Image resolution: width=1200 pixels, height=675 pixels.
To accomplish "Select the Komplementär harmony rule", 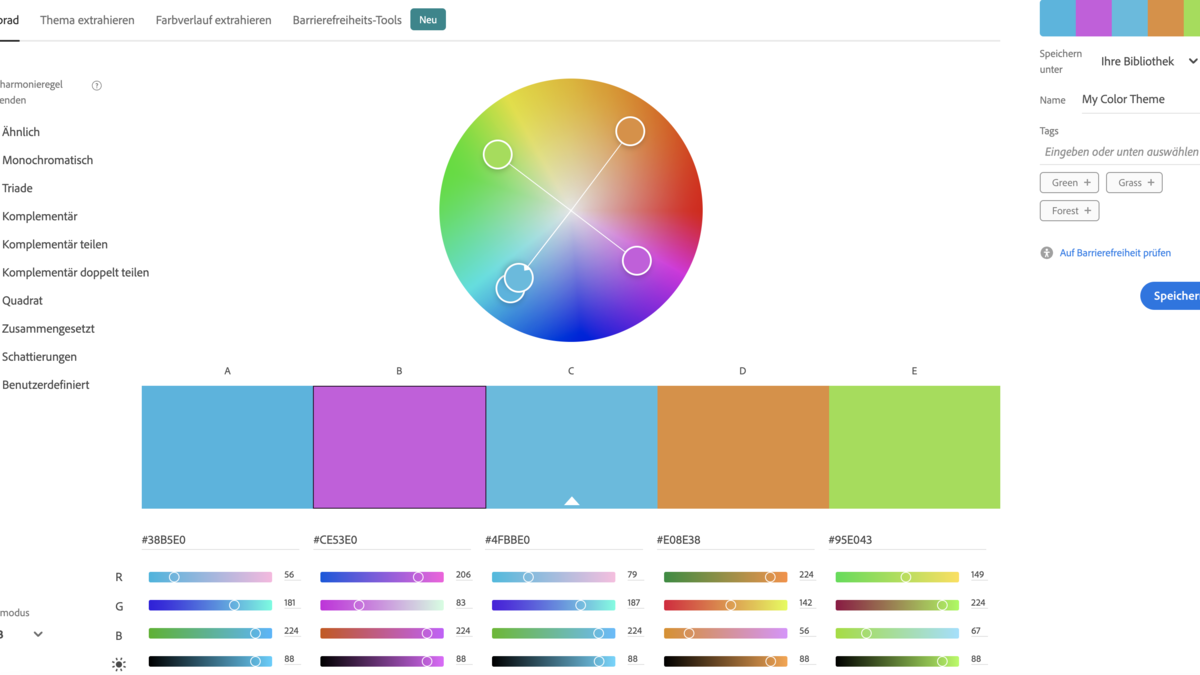I will [x=40, y=216].
